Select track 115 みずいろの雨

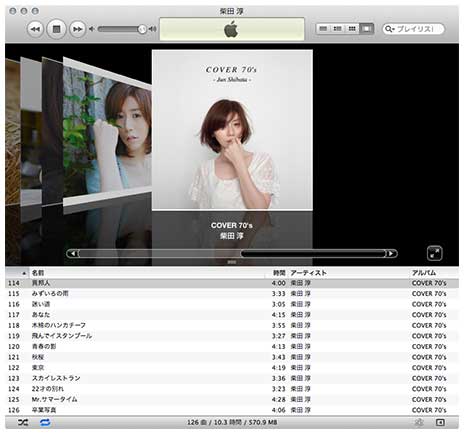(x=232, y=294)
